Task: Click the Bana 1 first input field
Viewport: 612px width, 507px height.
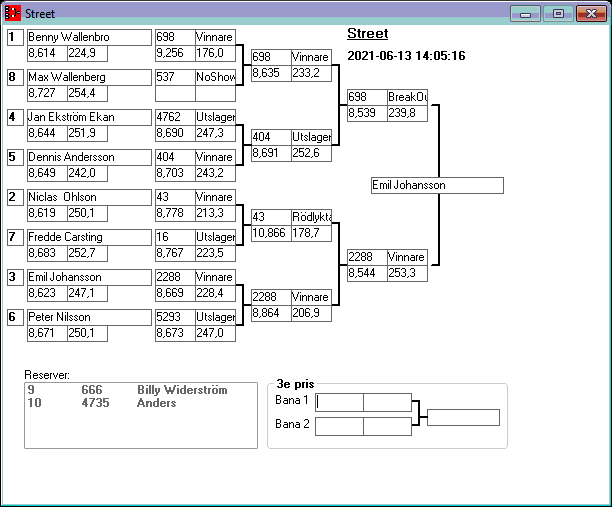Action: [x=340, y=402]
